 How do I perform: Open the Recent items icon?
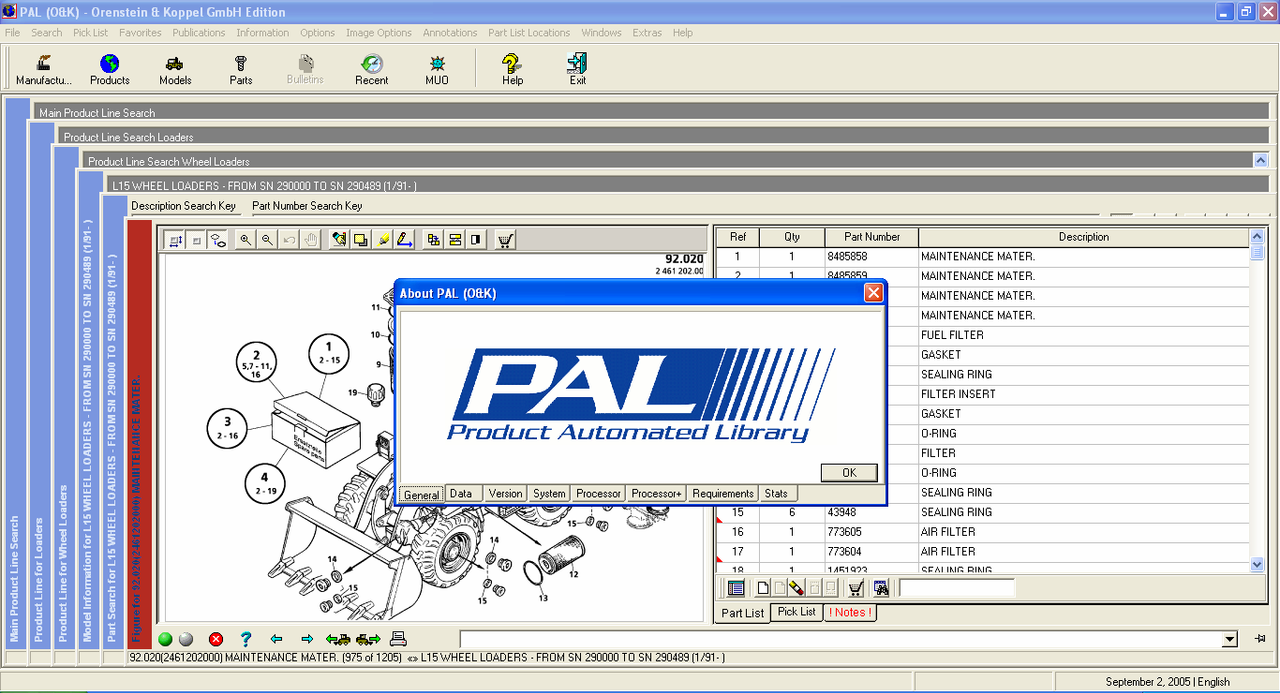point(371,69)
